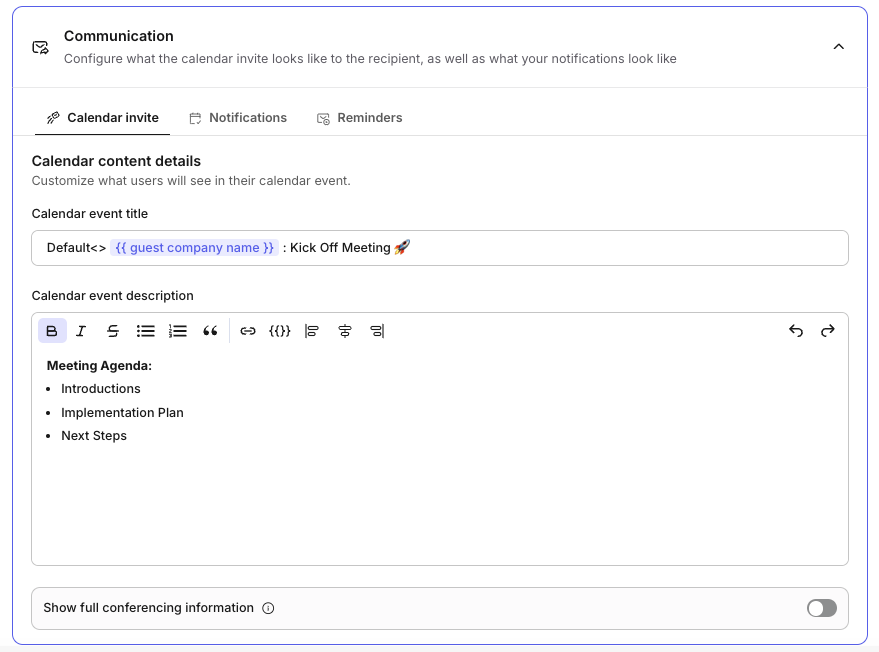879x652 pixels.
Task: Switch to the Notifications tab
Action: coord(238,118)
